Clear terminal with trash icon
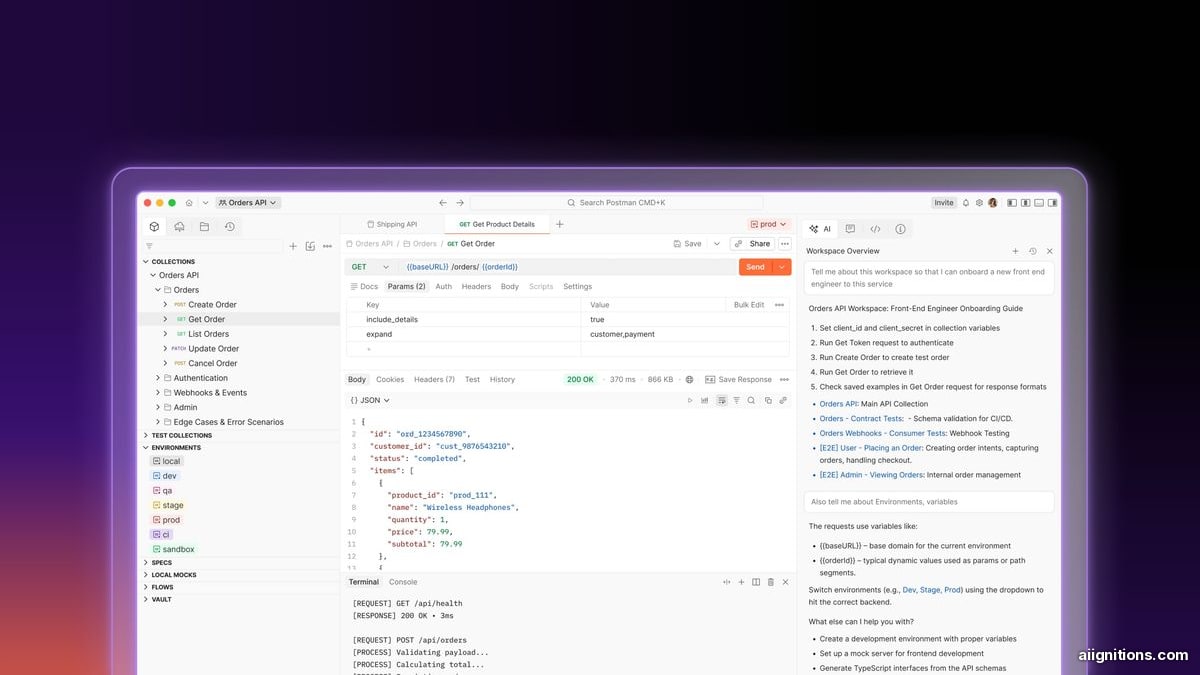The width and height of the screenshot is (1200, 675). pos(772,582)
